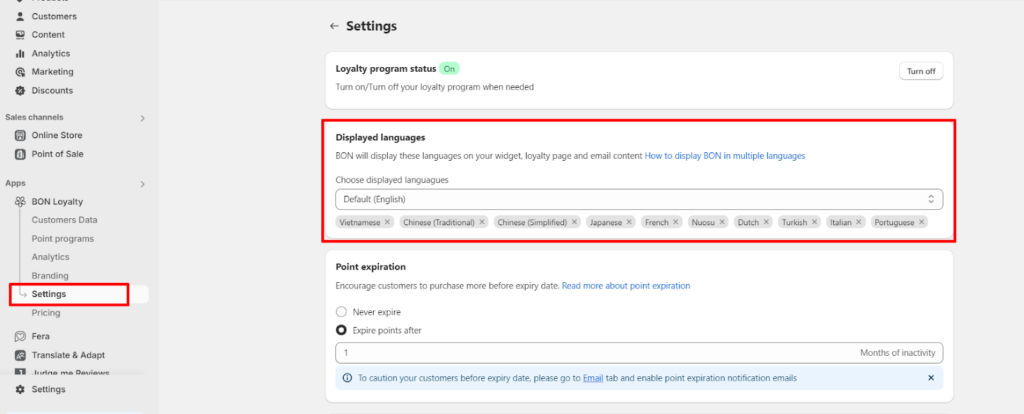Remove the Turkish language tag
The width and height of the screenshot is (1024, 414).
(814, 222)
